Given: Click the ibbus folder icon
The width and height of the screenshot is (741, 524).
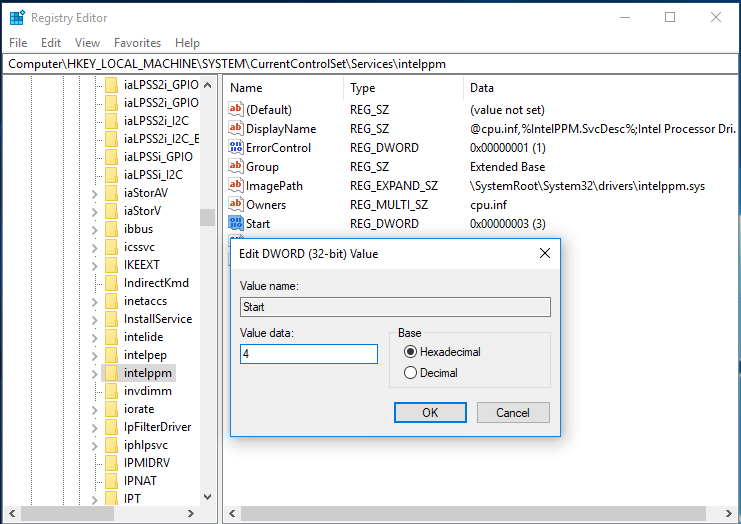Looking at the screenshot, I should click(x=112, y=229).
